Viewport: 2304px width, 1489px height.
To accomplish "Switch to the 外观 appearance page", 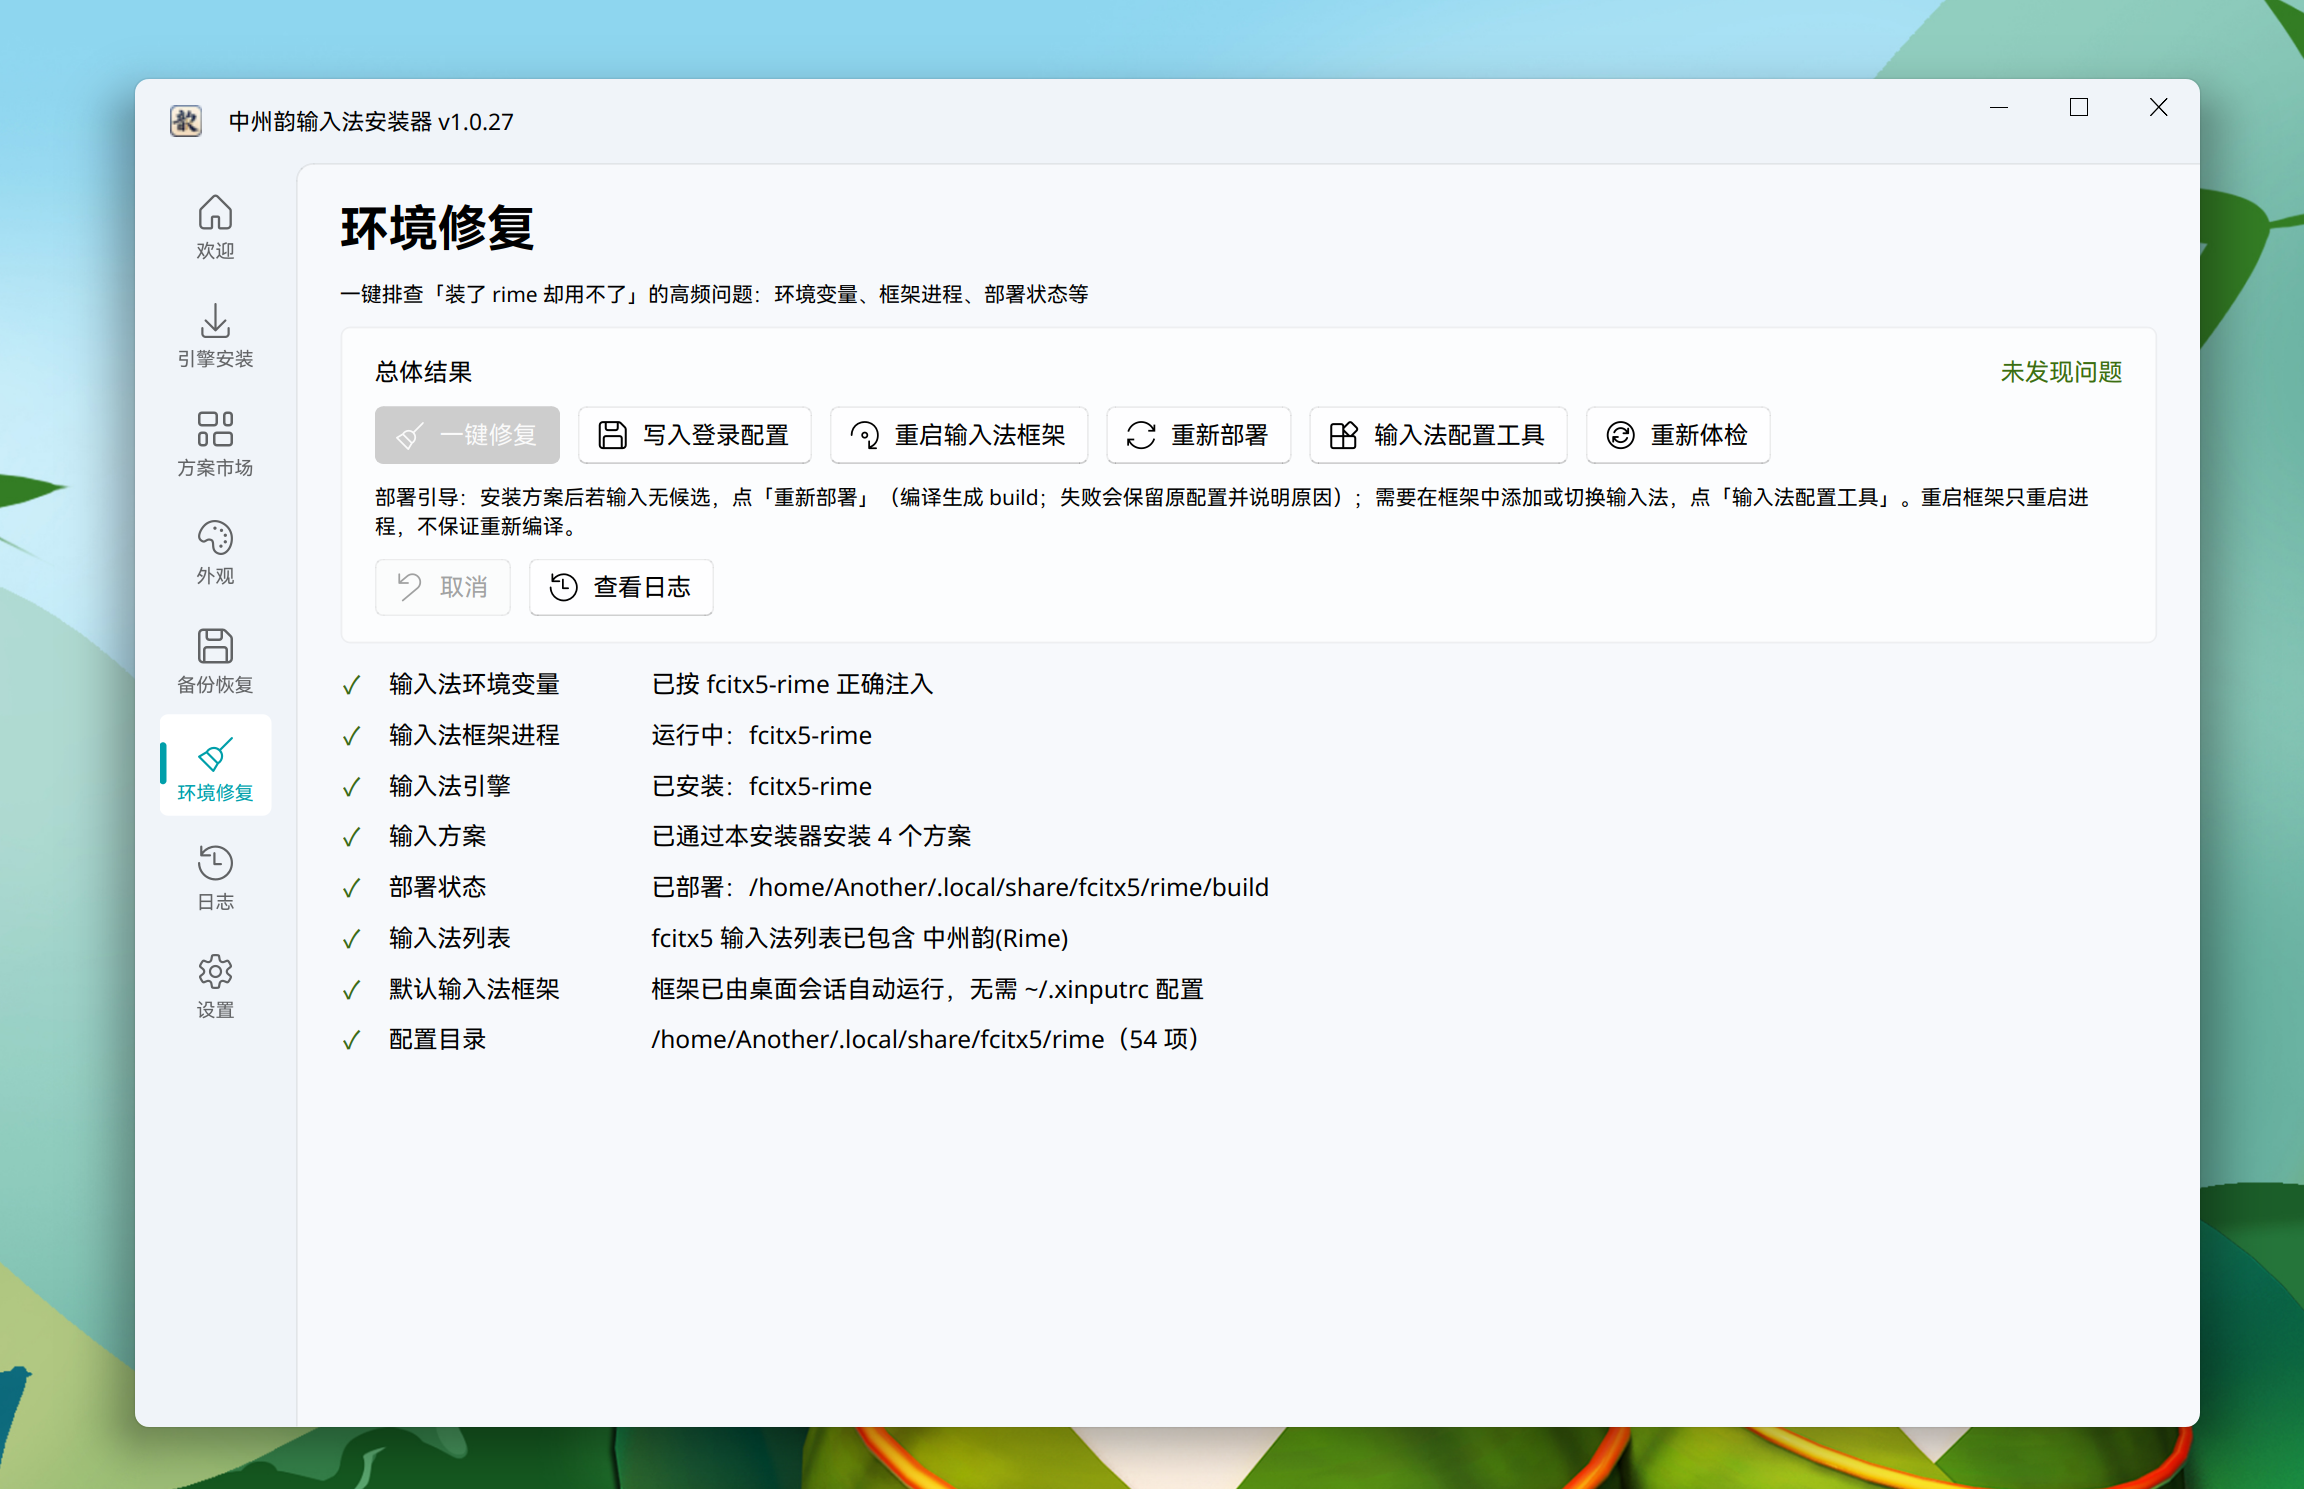I will coord(215,553).
